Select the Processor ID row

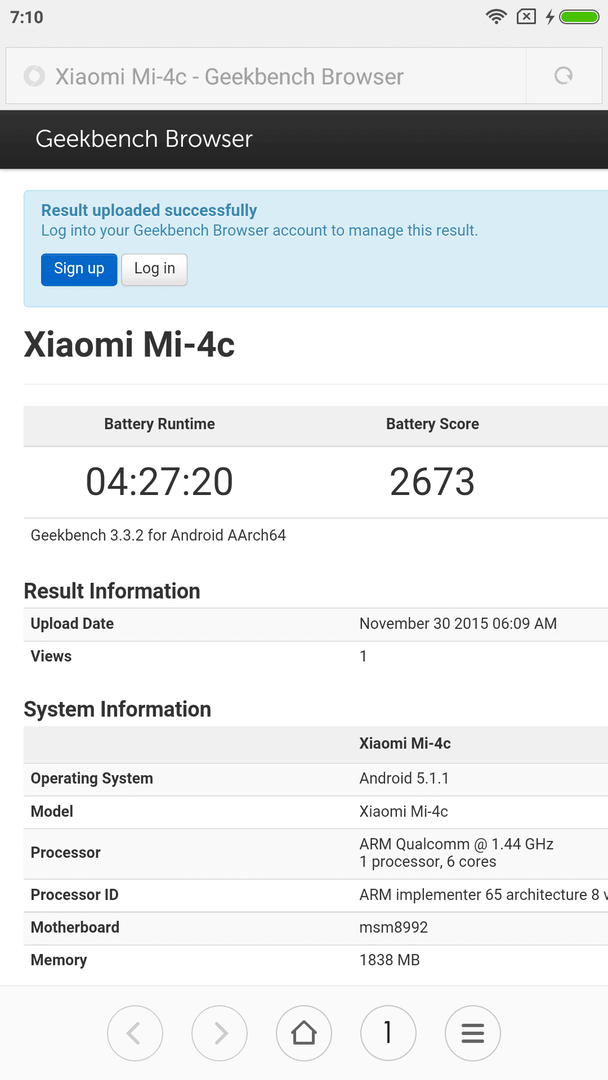click(x=316, y=895)
